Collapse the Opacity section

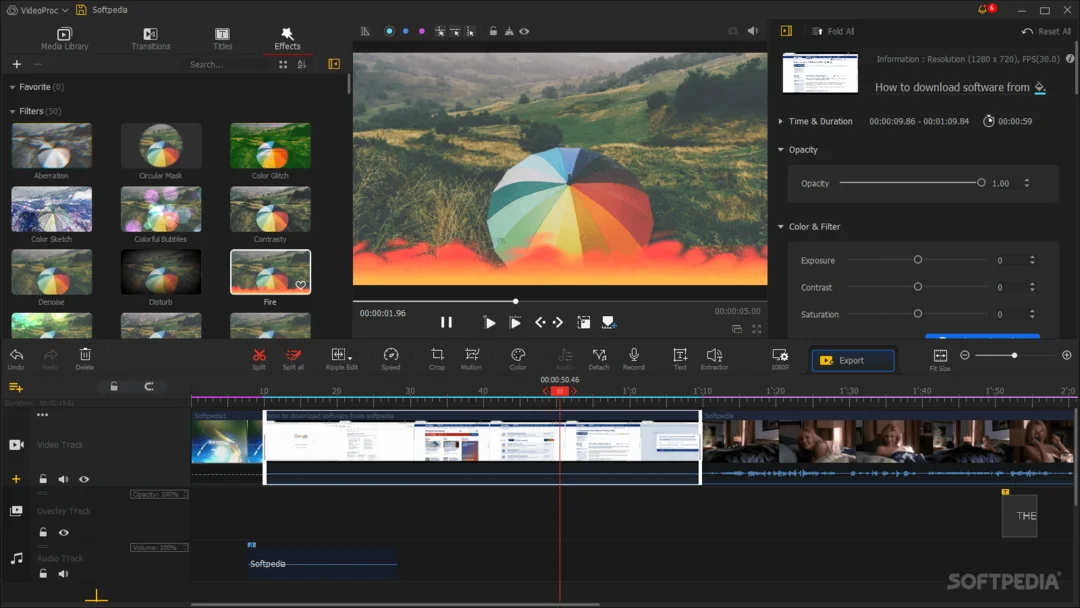[x=780, y=149]
